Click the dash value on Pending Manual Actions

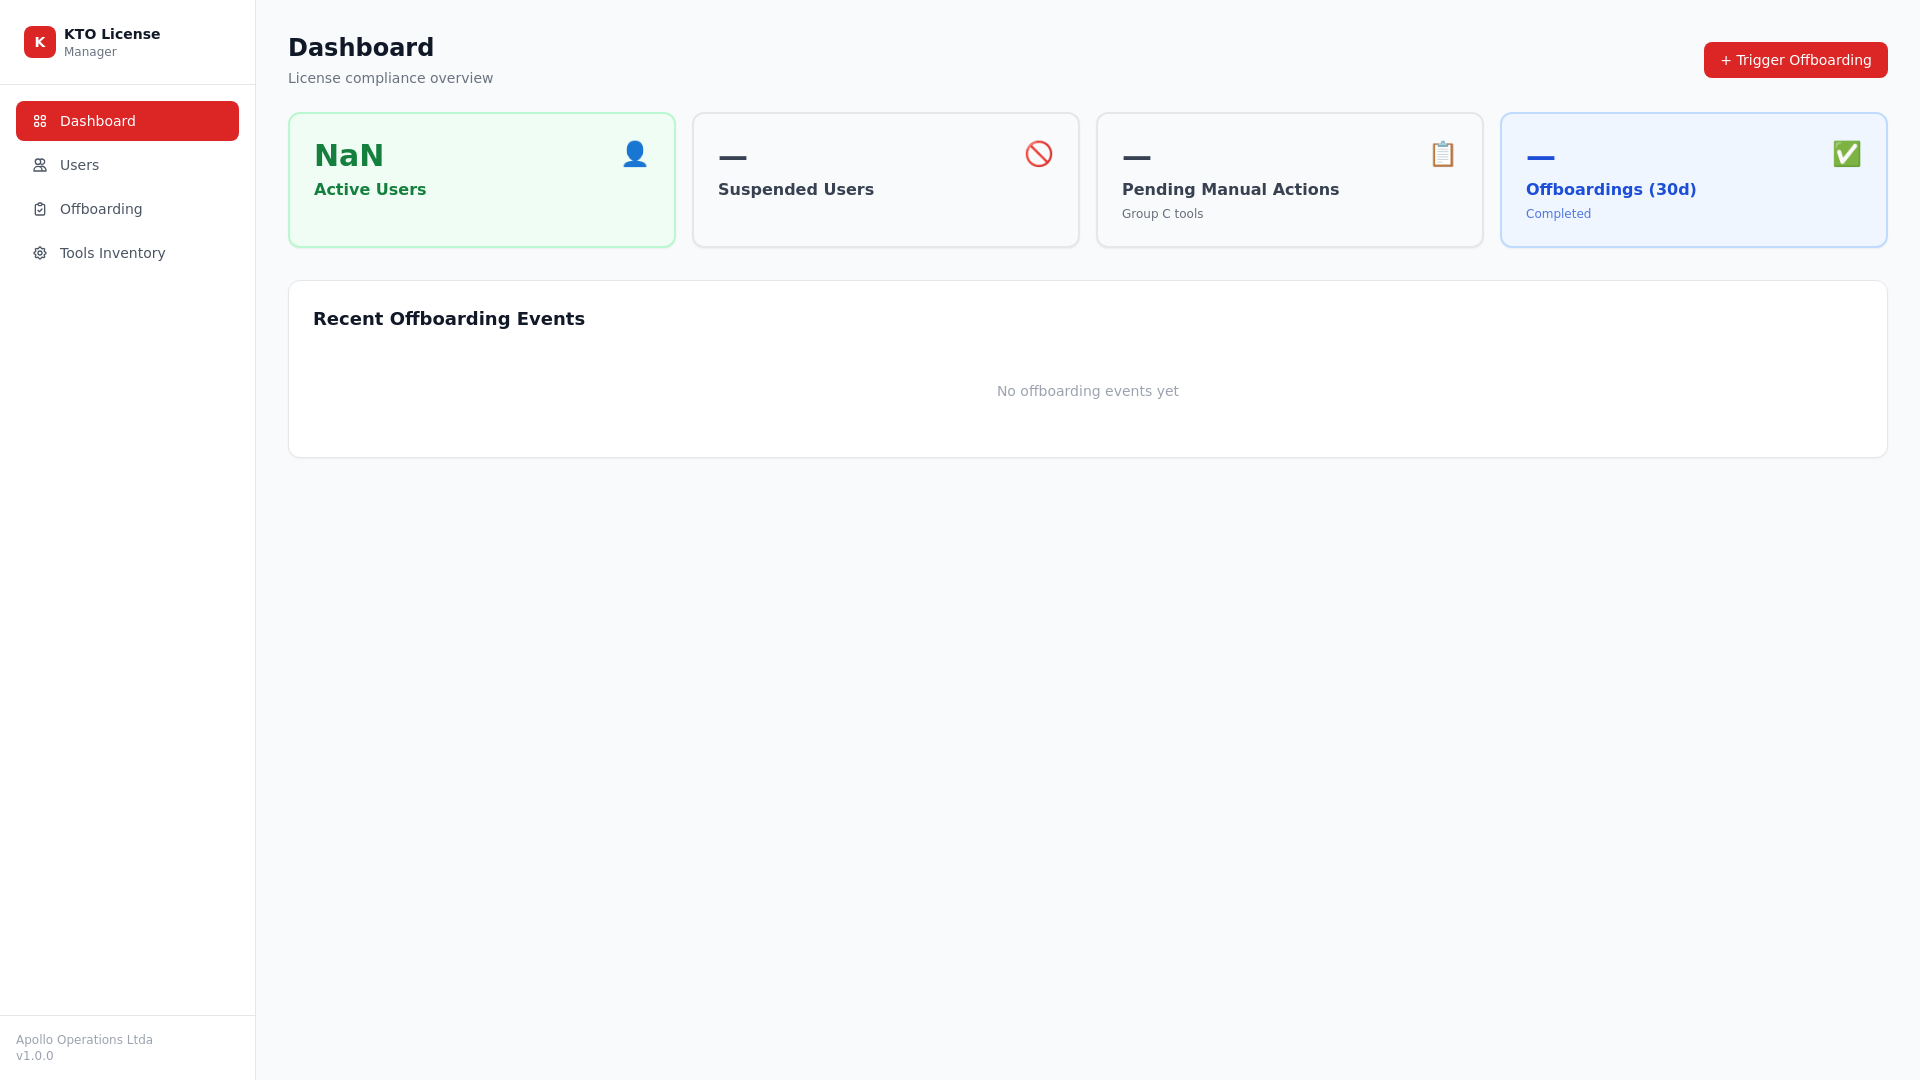click(1137, 157)
